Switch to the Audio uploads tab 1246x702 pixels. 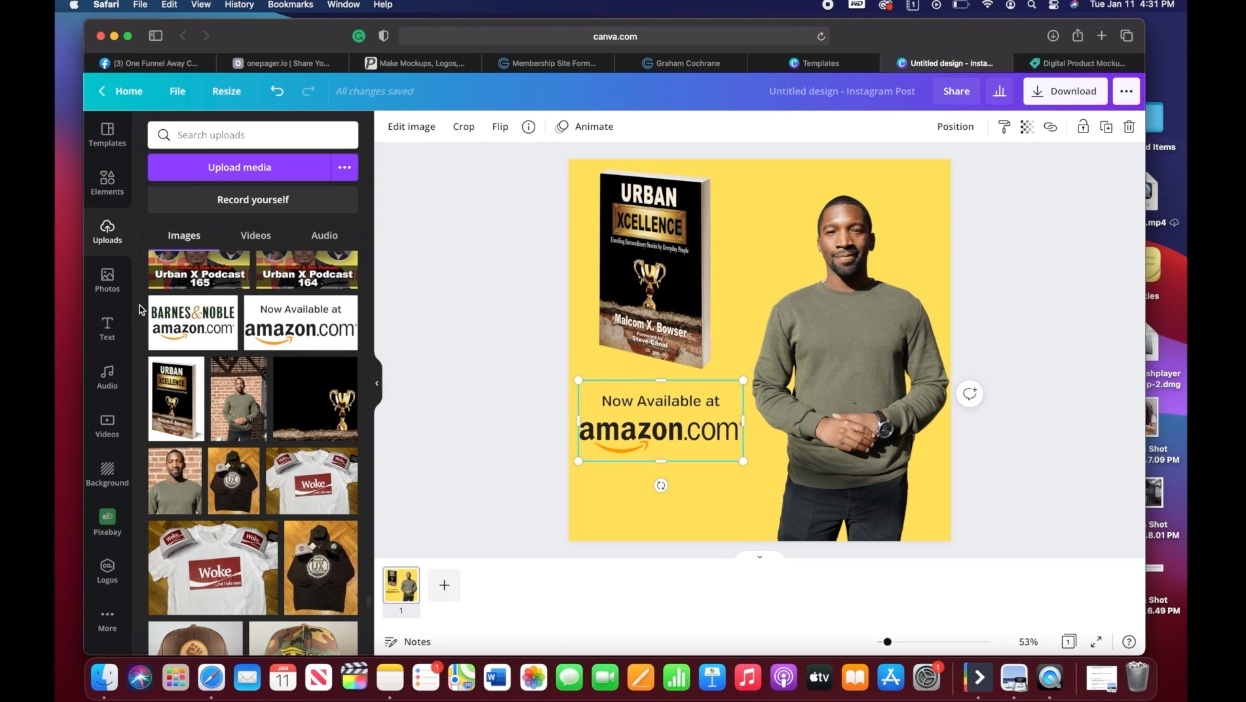[324, 236]
